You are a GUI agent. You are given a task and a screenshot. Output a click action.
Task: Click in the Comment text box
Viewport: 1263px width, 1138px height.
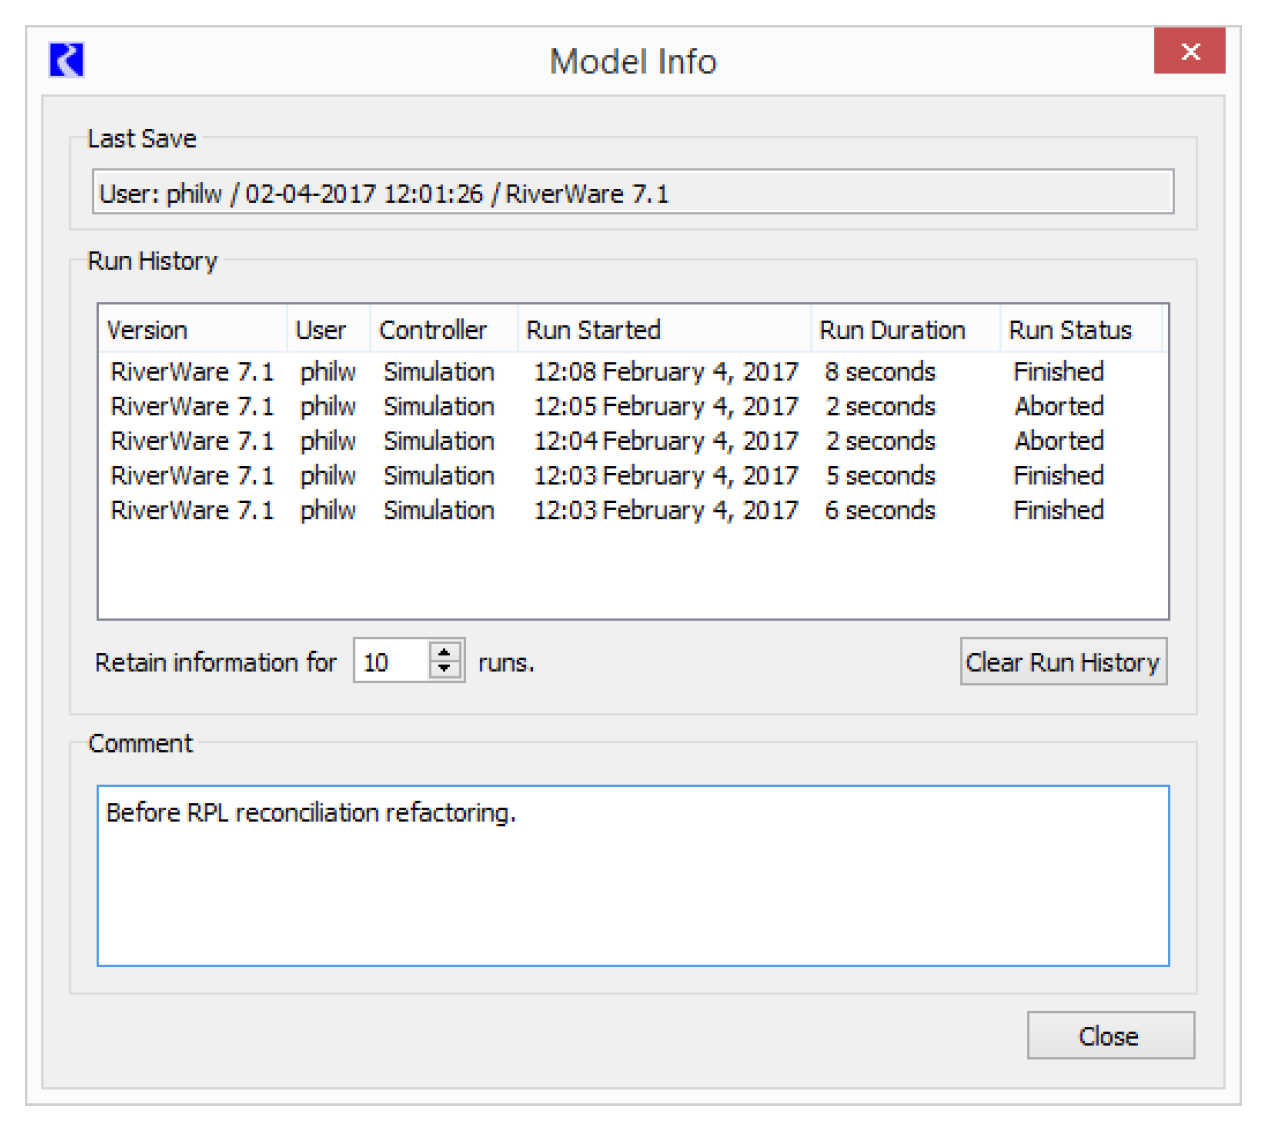[633, 875]
